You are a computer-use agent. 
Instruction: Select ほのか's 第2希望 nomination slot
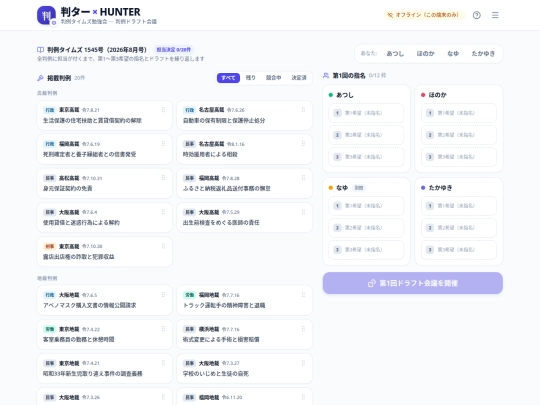(459, 135)
